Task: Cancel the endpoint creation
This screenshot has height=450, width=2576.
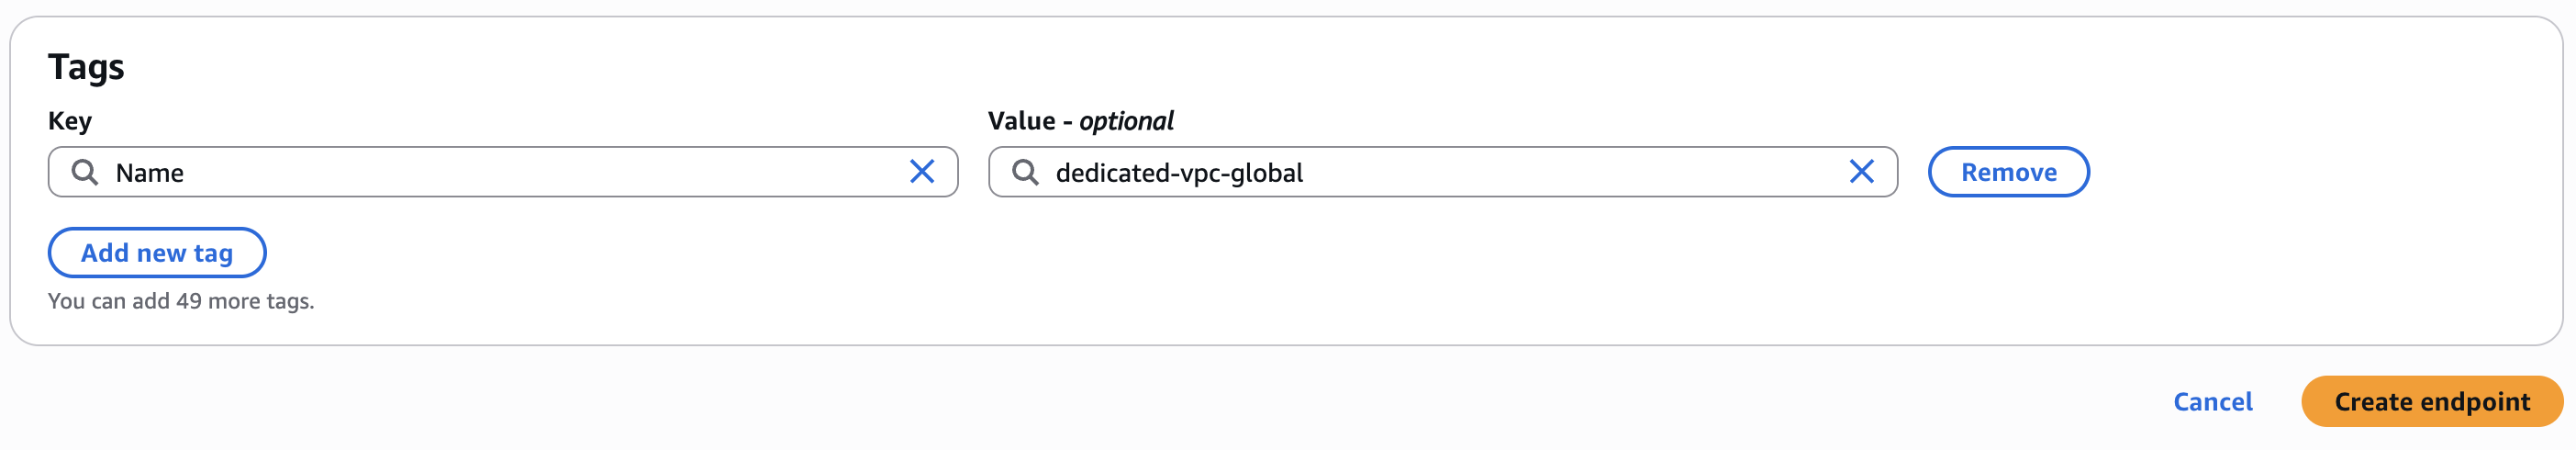Action: click(2212, 402)
